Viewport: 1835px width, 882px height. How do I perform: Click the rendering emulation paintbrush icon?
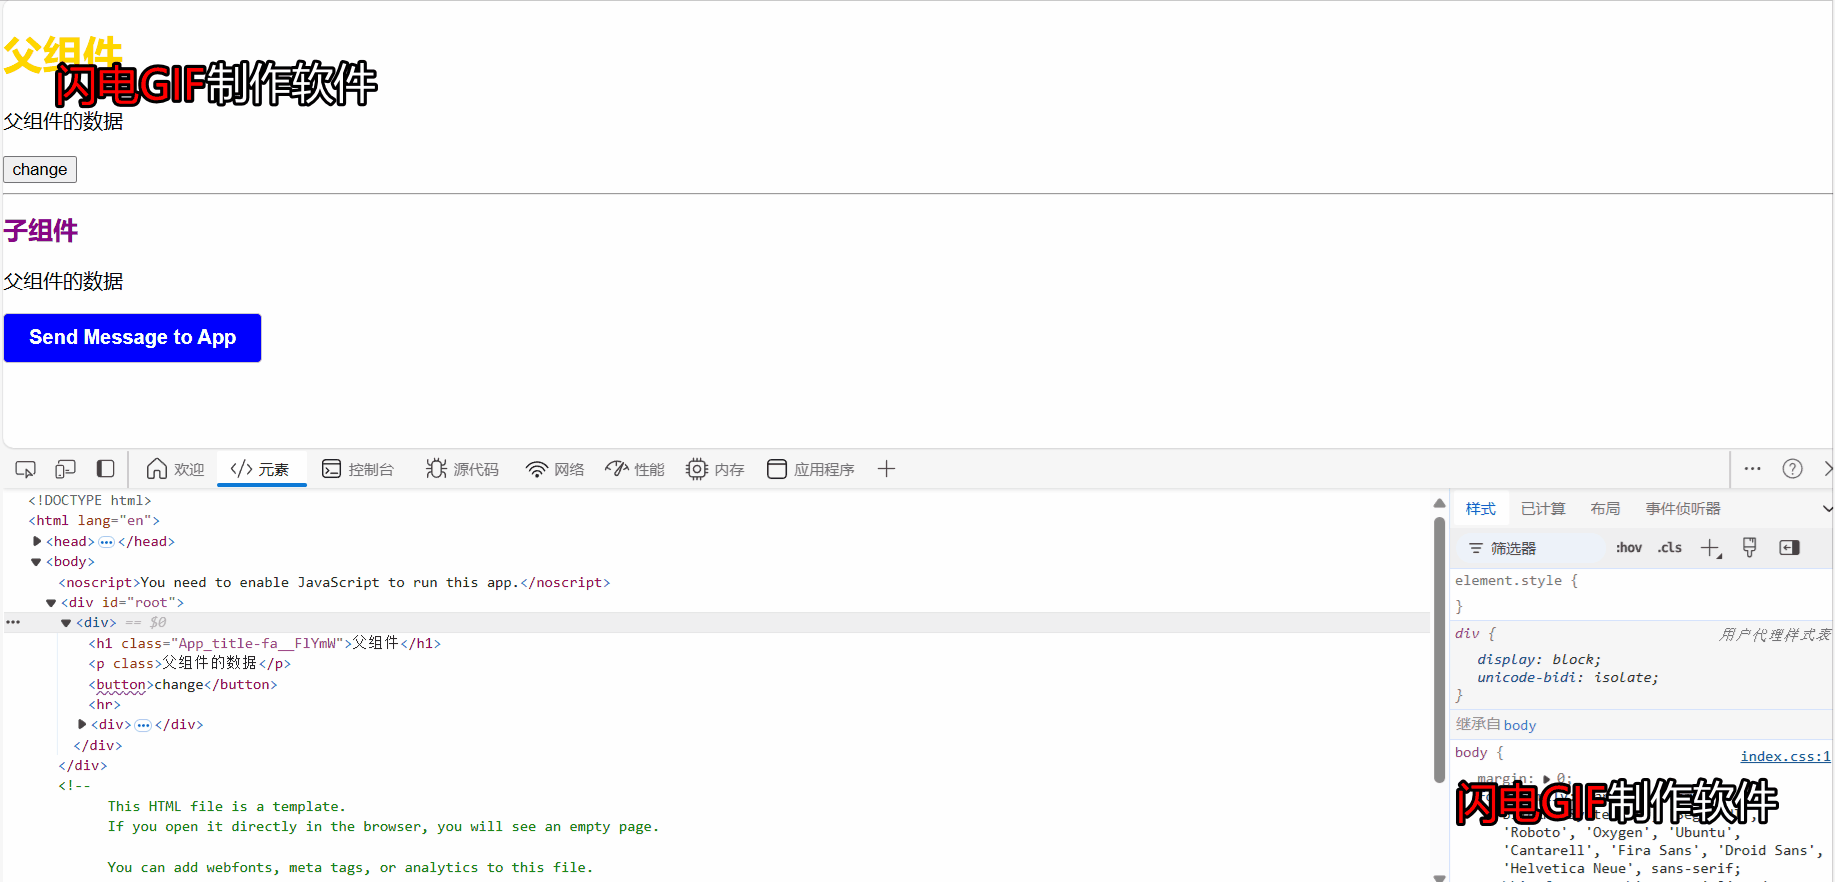click(x=1749, y=548)
